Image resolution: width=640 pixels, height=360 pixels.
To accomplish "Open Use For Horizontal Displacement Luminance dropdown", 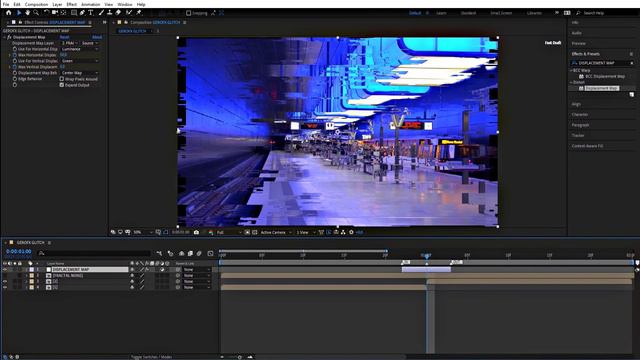I will pyautogui.click(x=80, y=49).
